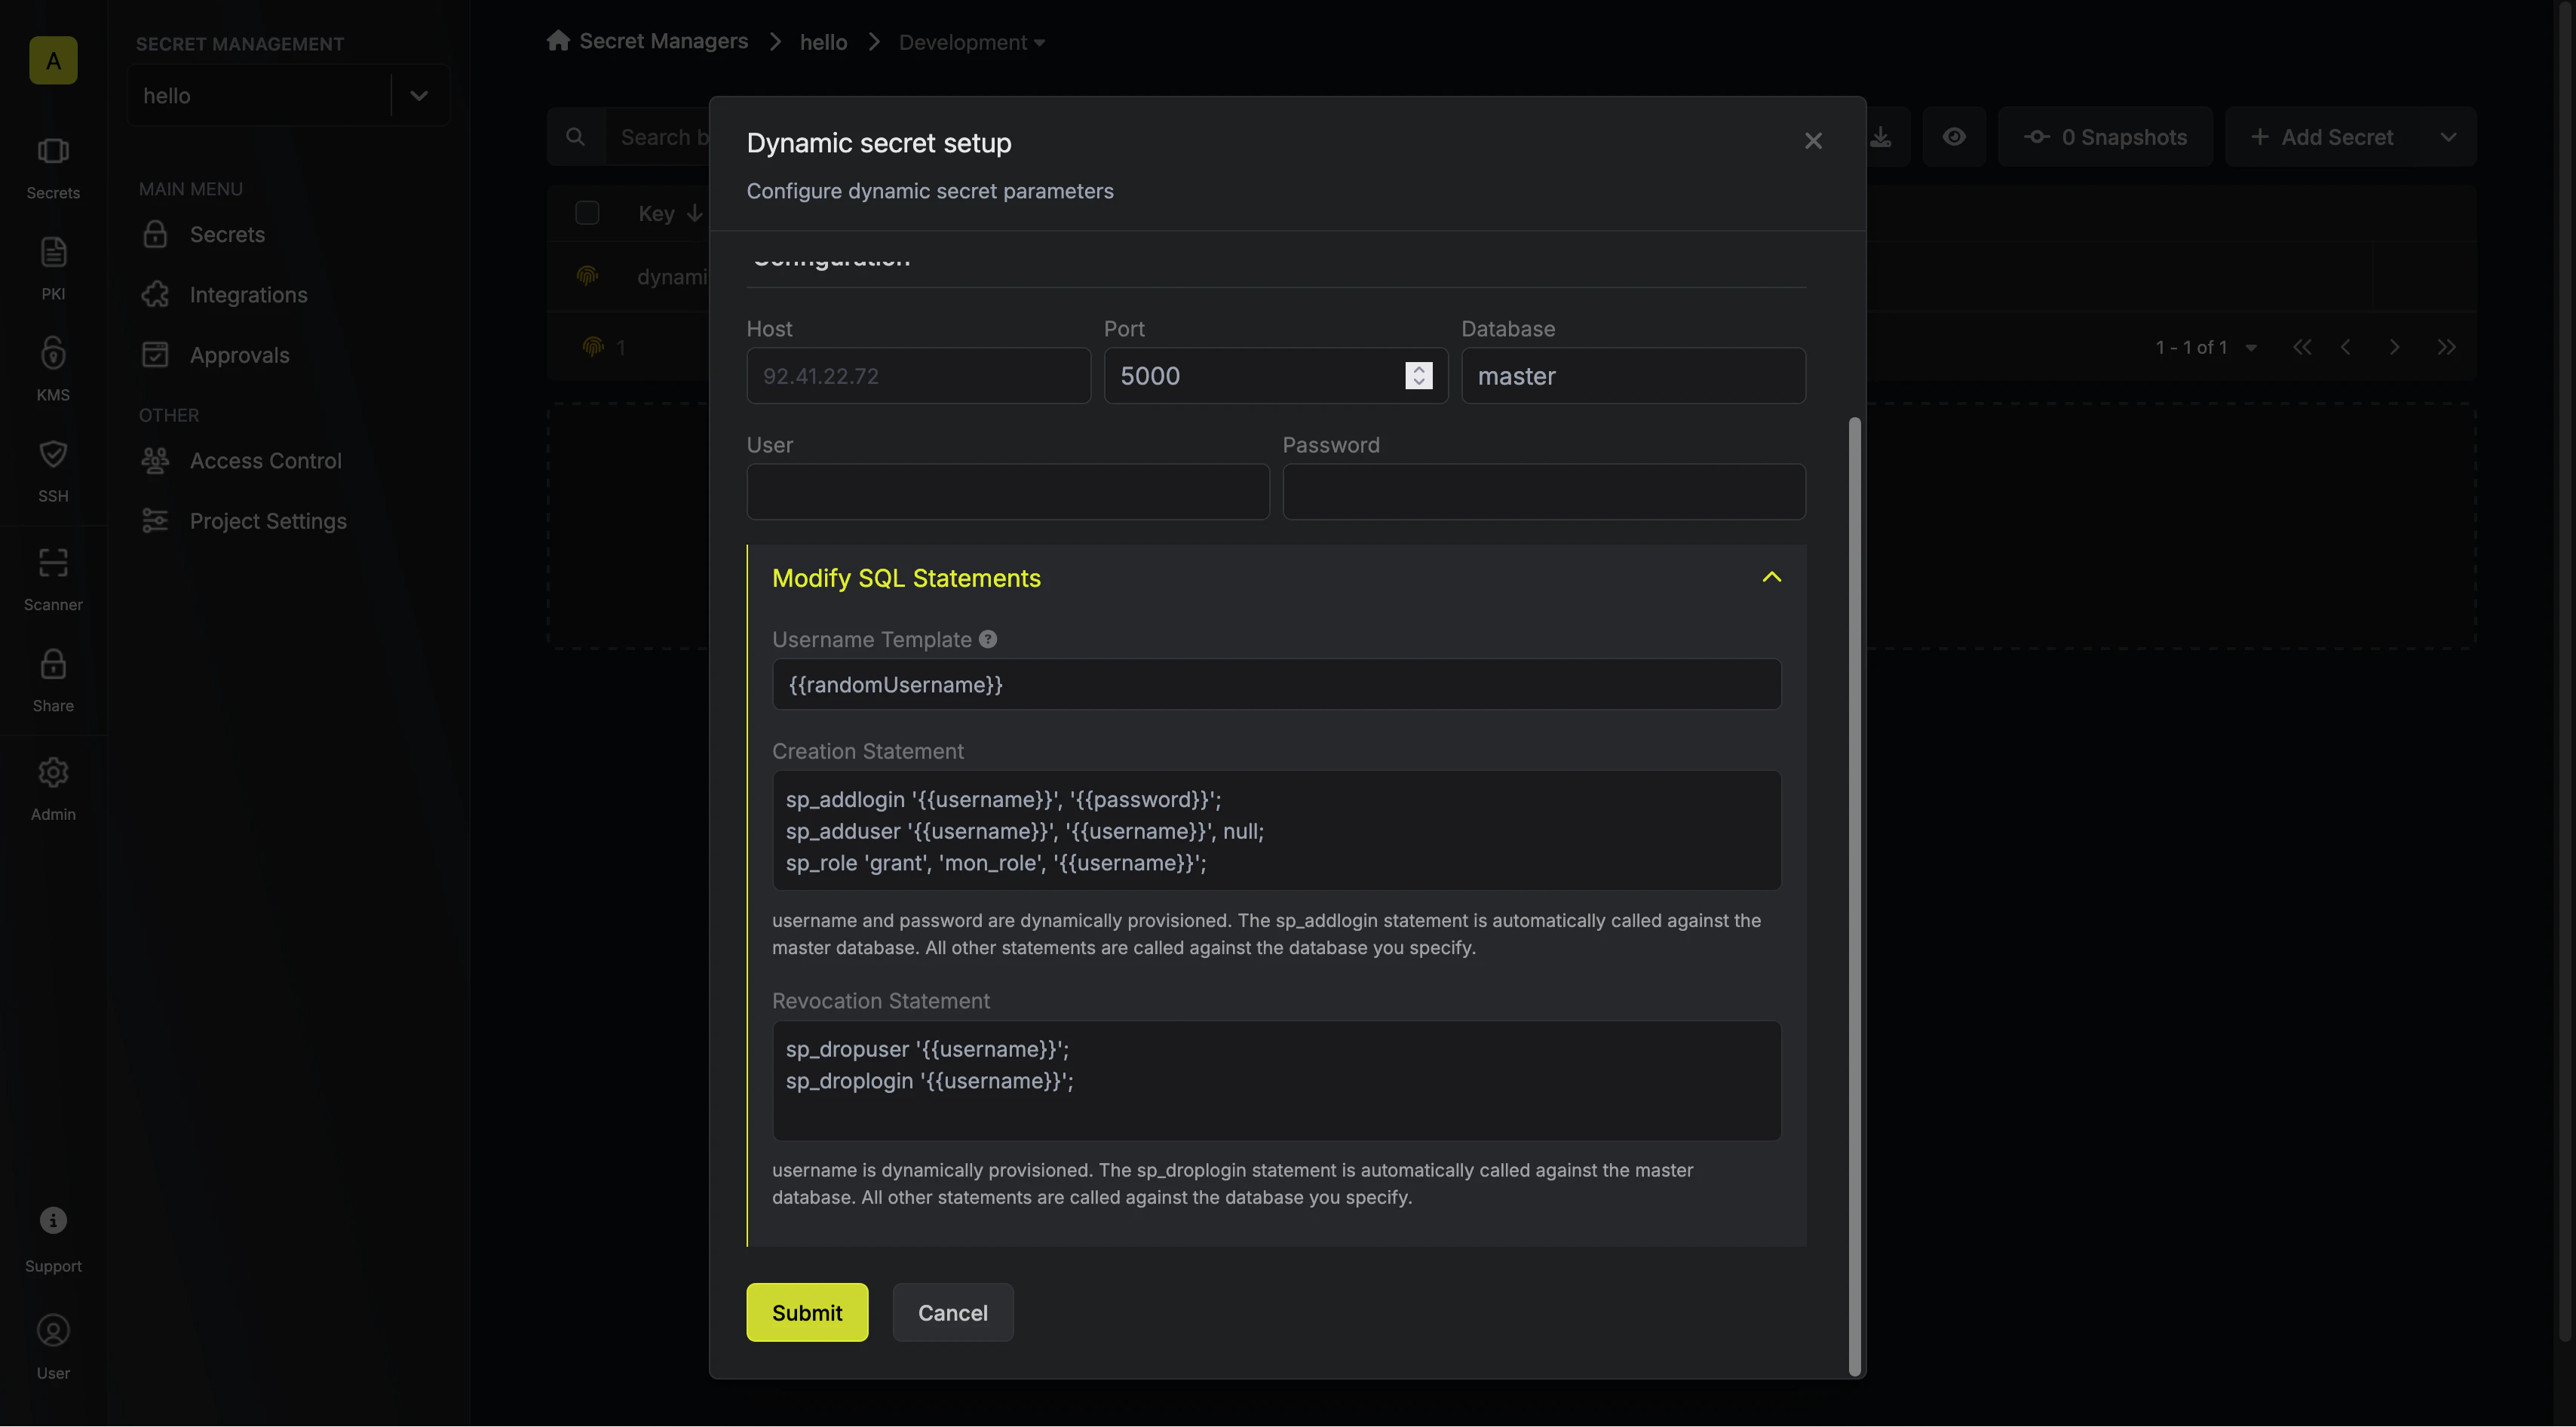Image resolution: width=2576 pixels, height=1427 pixels.
Task: Click the Submit button
Action: pyautogui.click(x=807, y=1312)
